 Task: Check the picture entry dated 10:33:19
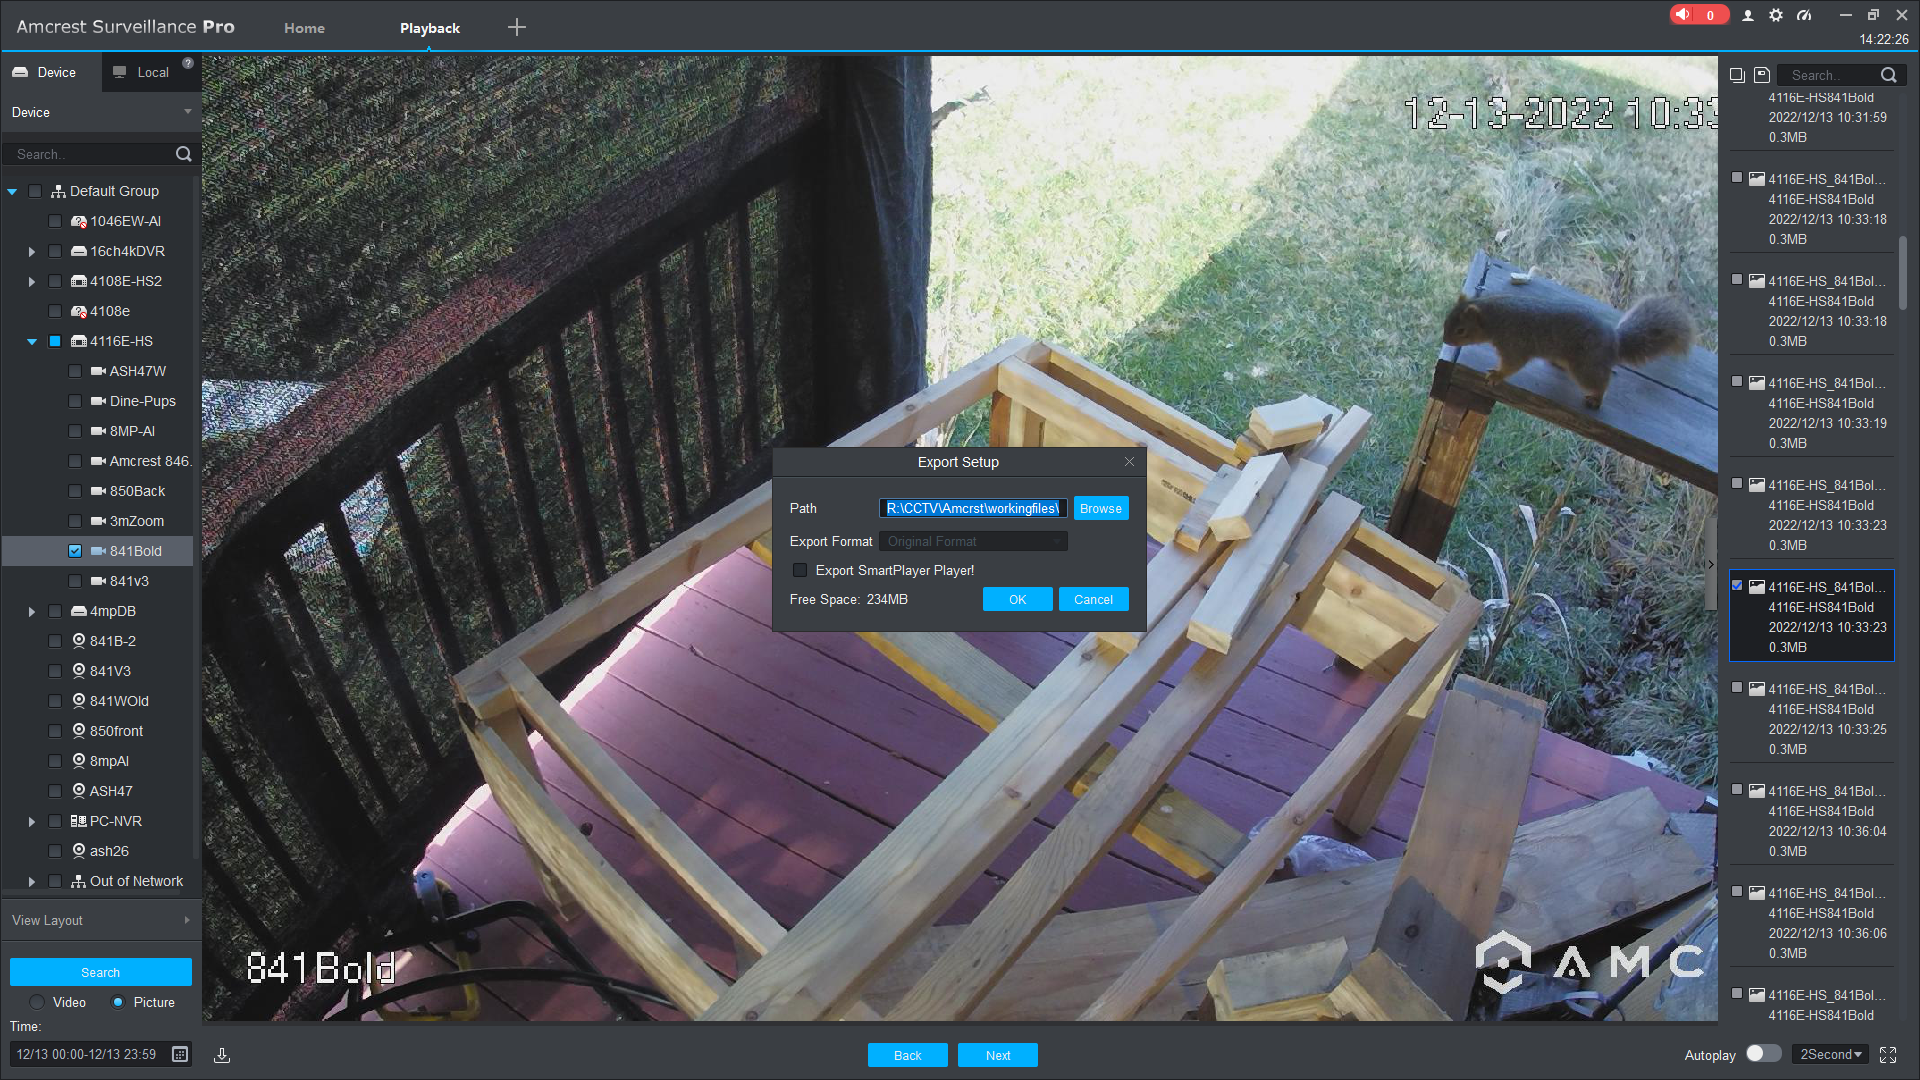(1737, 381)
